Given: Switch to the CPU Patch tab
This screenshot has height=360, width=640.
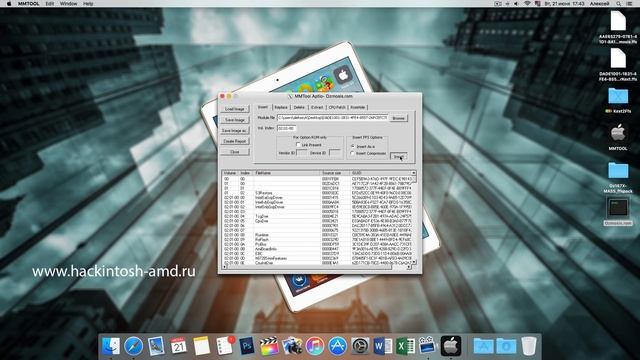Looking at the screenshot, I should coord(337,107).
